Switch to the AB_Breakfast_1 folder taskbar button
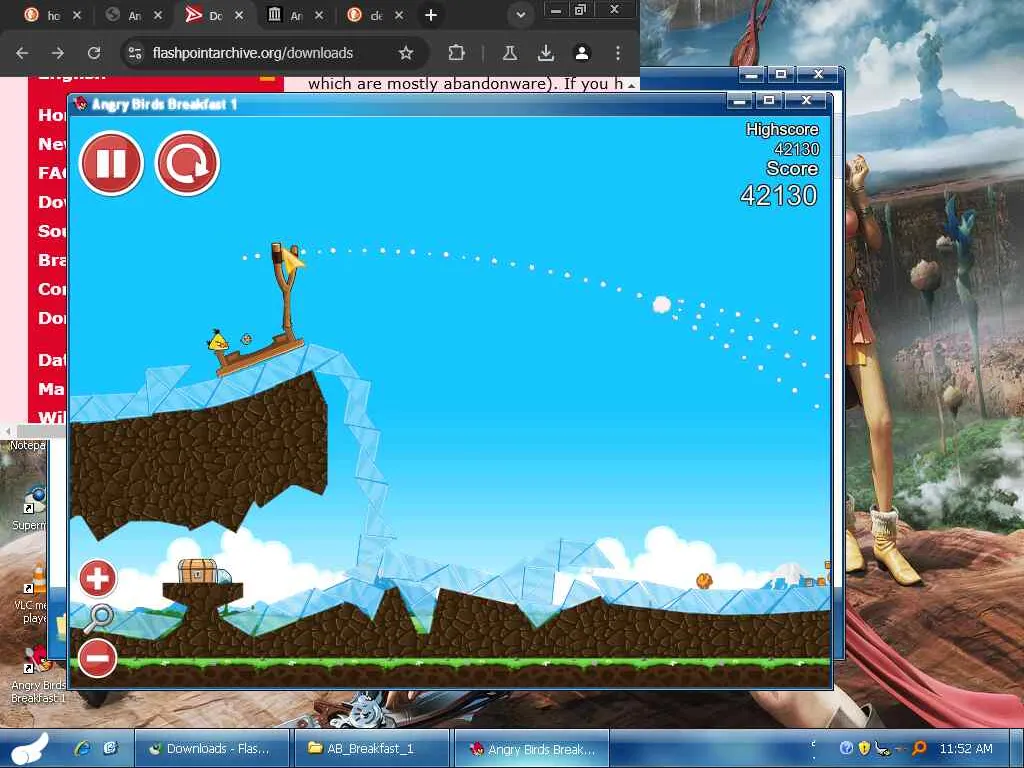Screen dimensions: 1024x768 (371, 748)
